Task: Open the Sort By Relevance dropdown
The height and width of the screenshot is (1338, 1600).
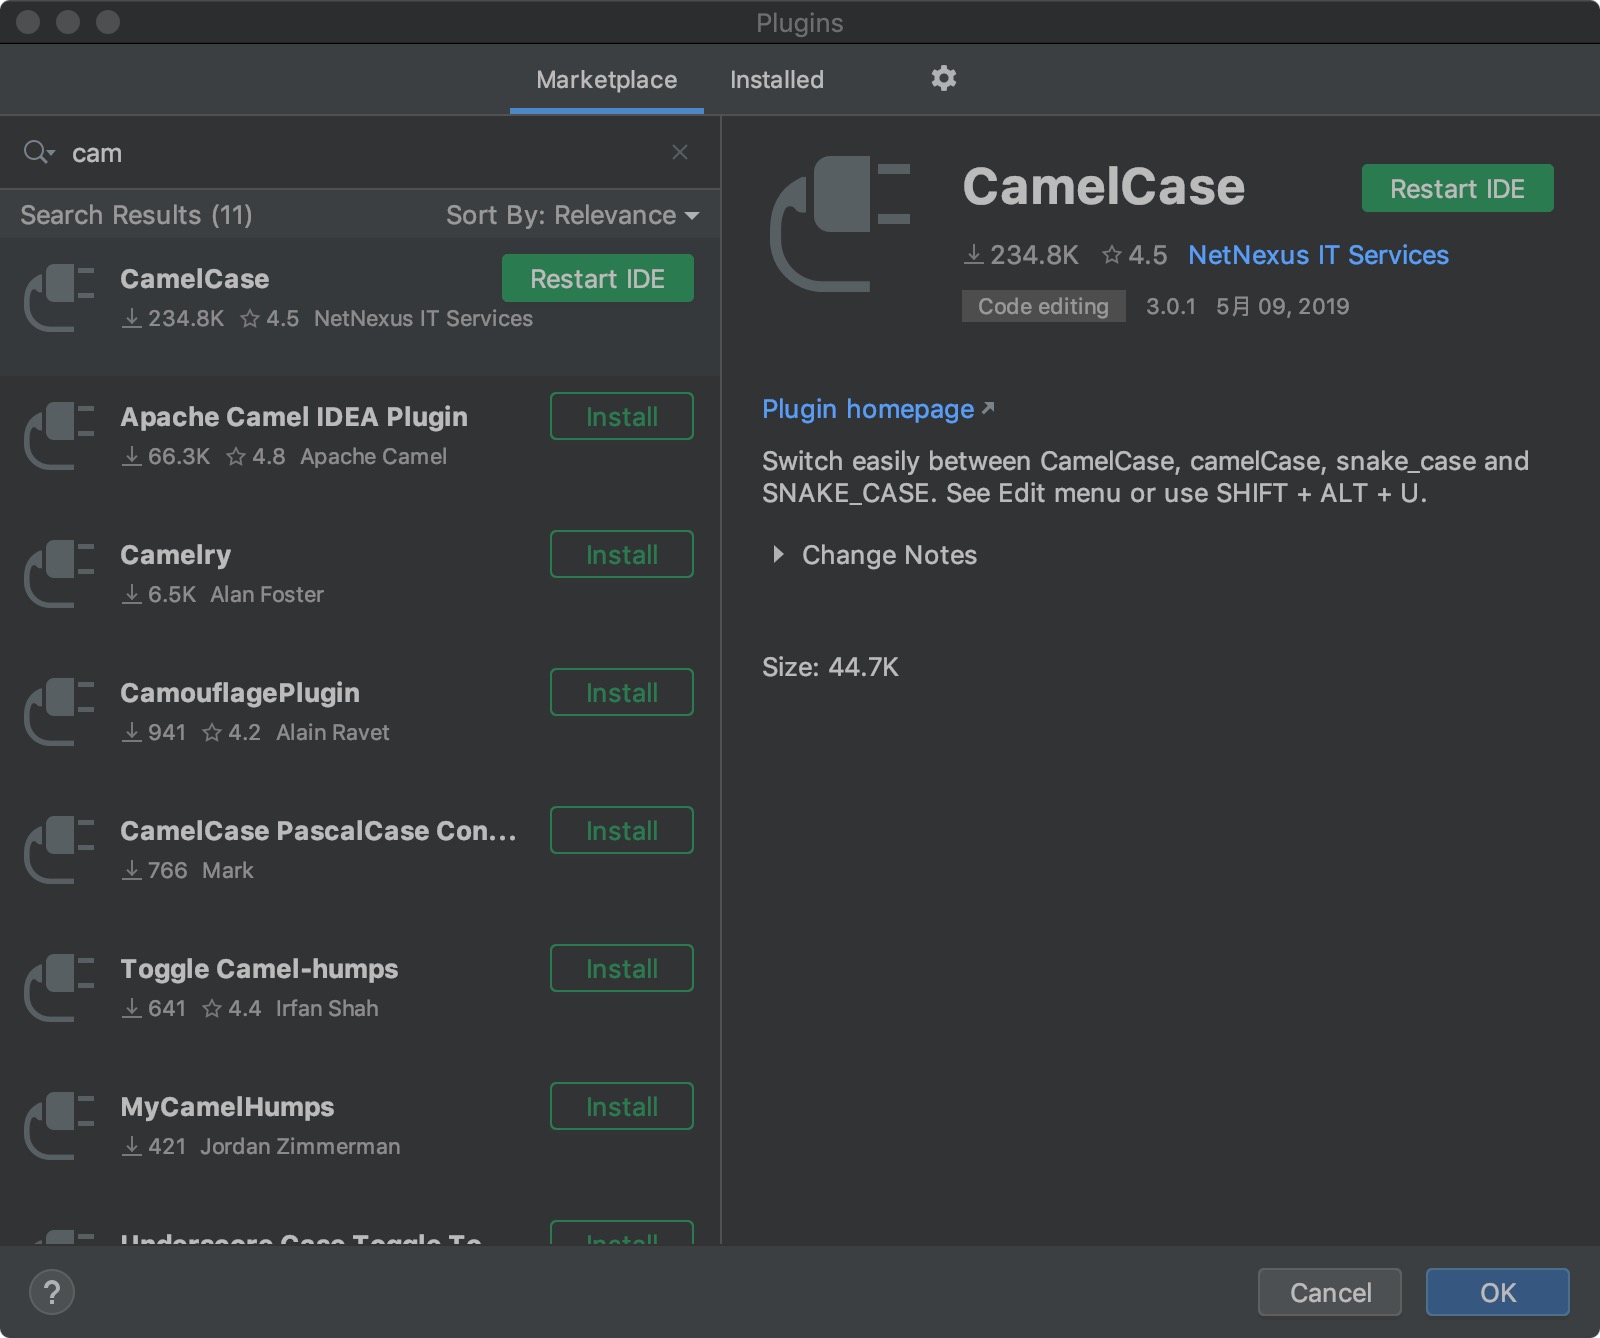Action: click(572, 215)
